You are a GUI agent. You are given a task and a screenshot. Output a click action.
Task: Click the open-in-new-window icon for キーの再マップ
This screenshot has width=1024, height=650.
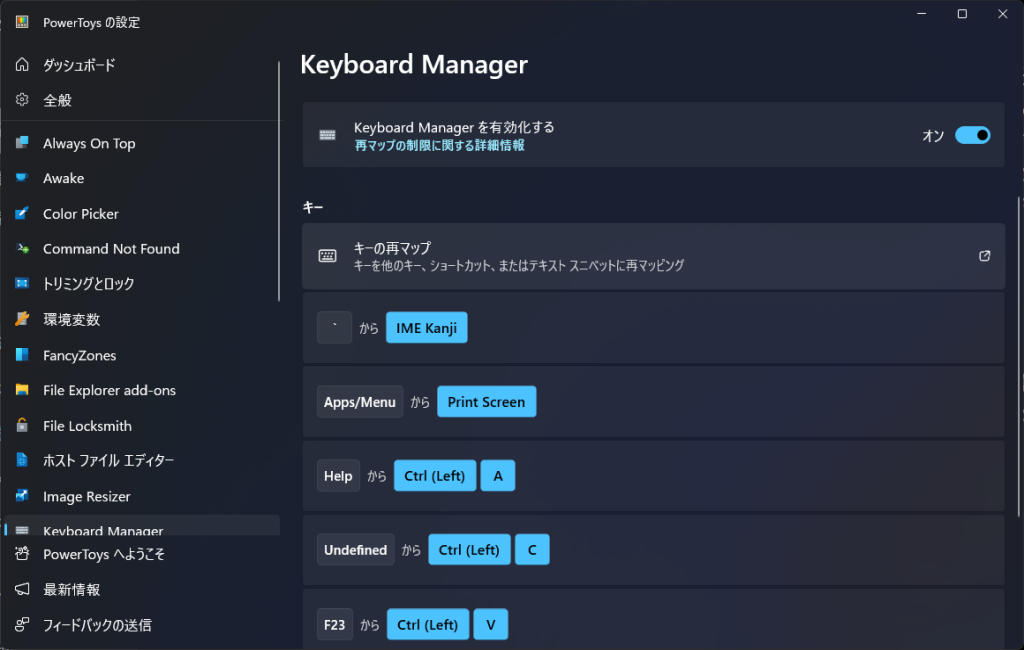(x=984, y=256)
